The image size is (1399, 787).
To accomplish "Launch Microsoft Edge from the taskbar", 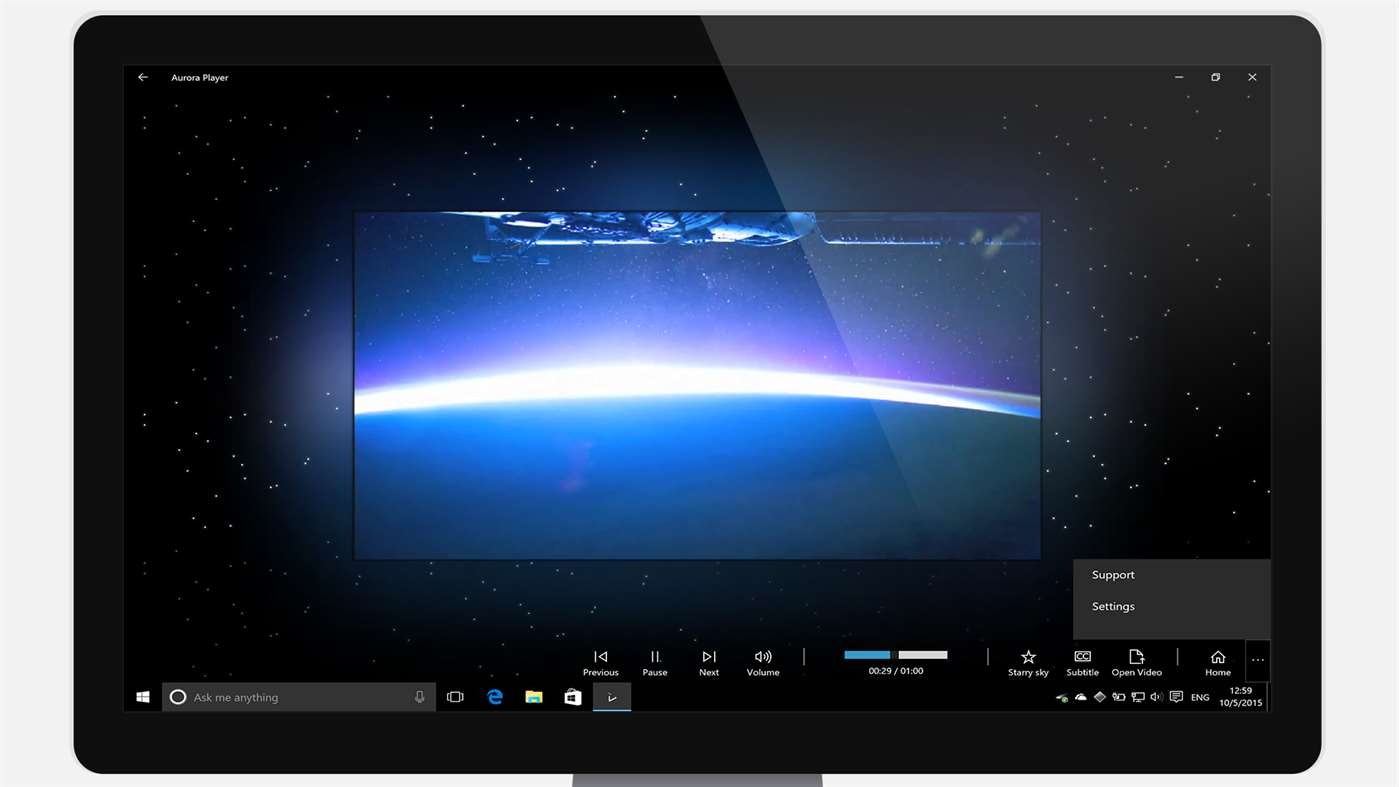I will [x=495, y=697].
